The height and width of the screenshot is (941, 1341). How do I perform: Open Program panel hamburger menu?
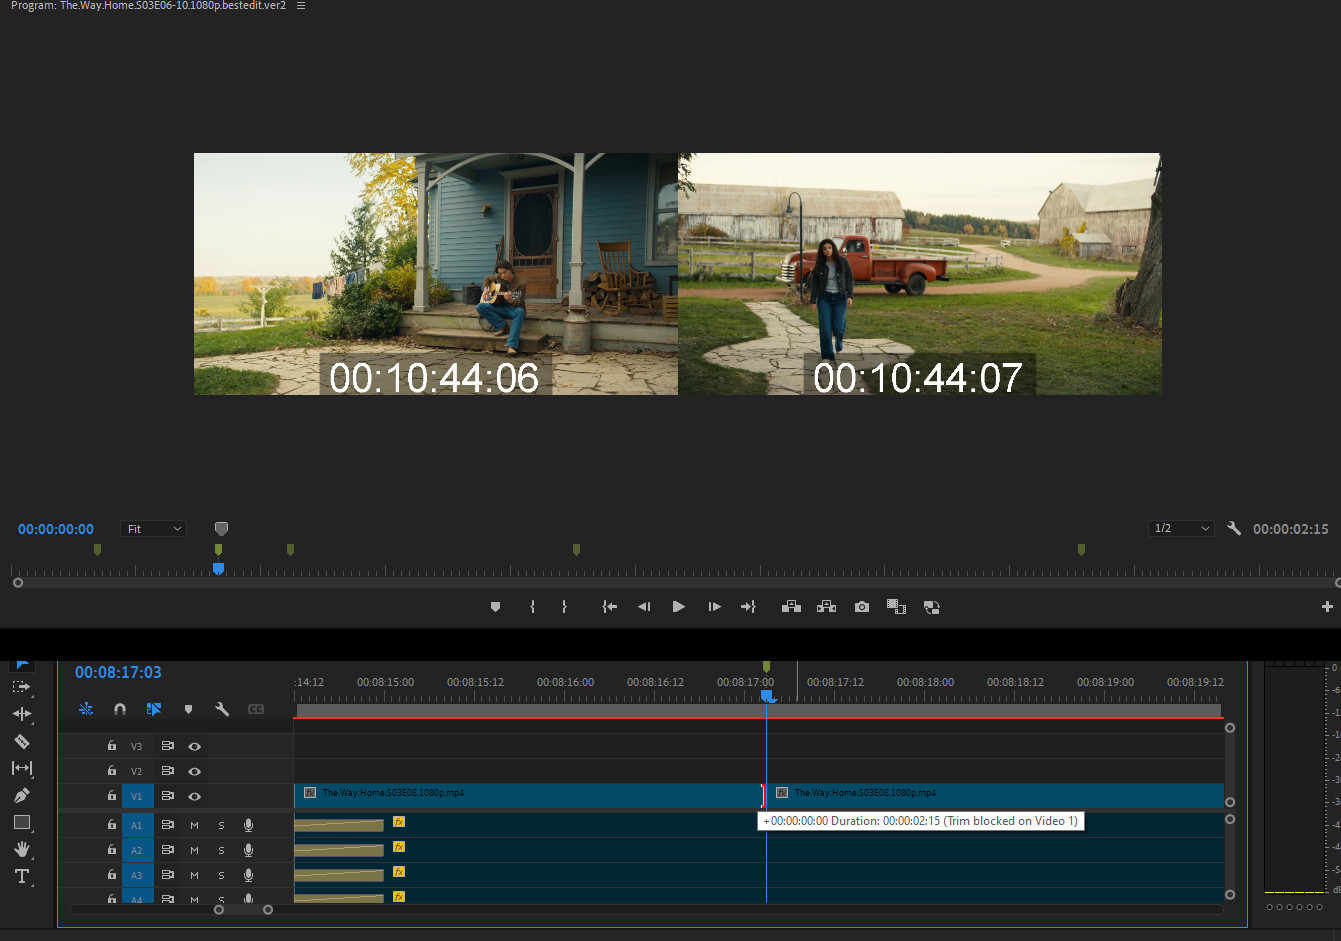click(301, 6)
